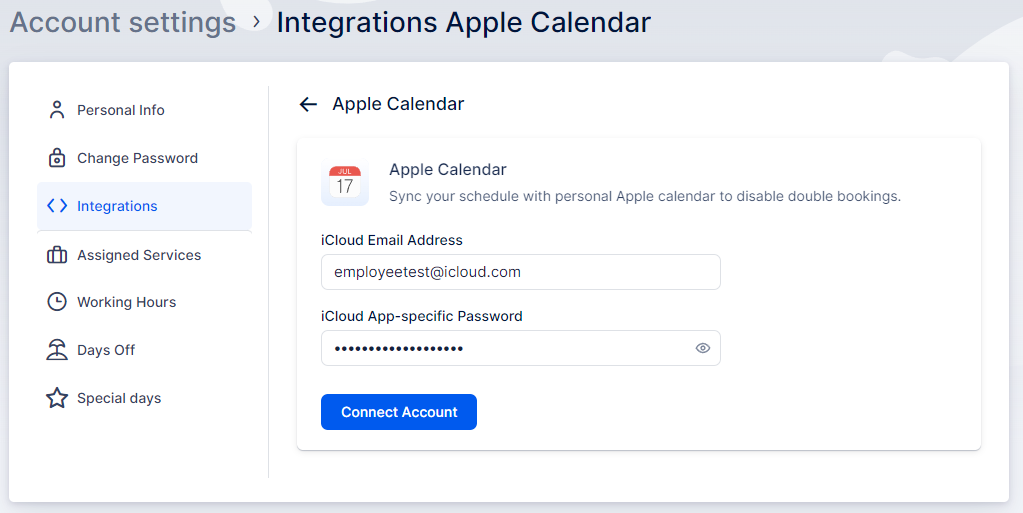The height and width of the screenshot is (513, 1023).
Task: Click the Assigned Services briefcase icon
Action: click(57, 255)
